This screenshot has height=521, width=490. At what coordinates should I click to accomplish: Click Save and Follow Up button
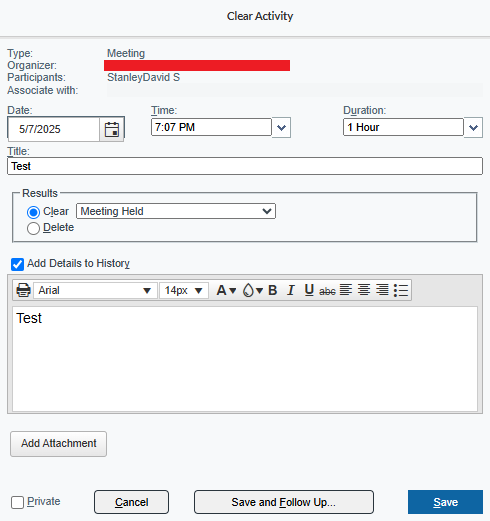coord(284,502)
